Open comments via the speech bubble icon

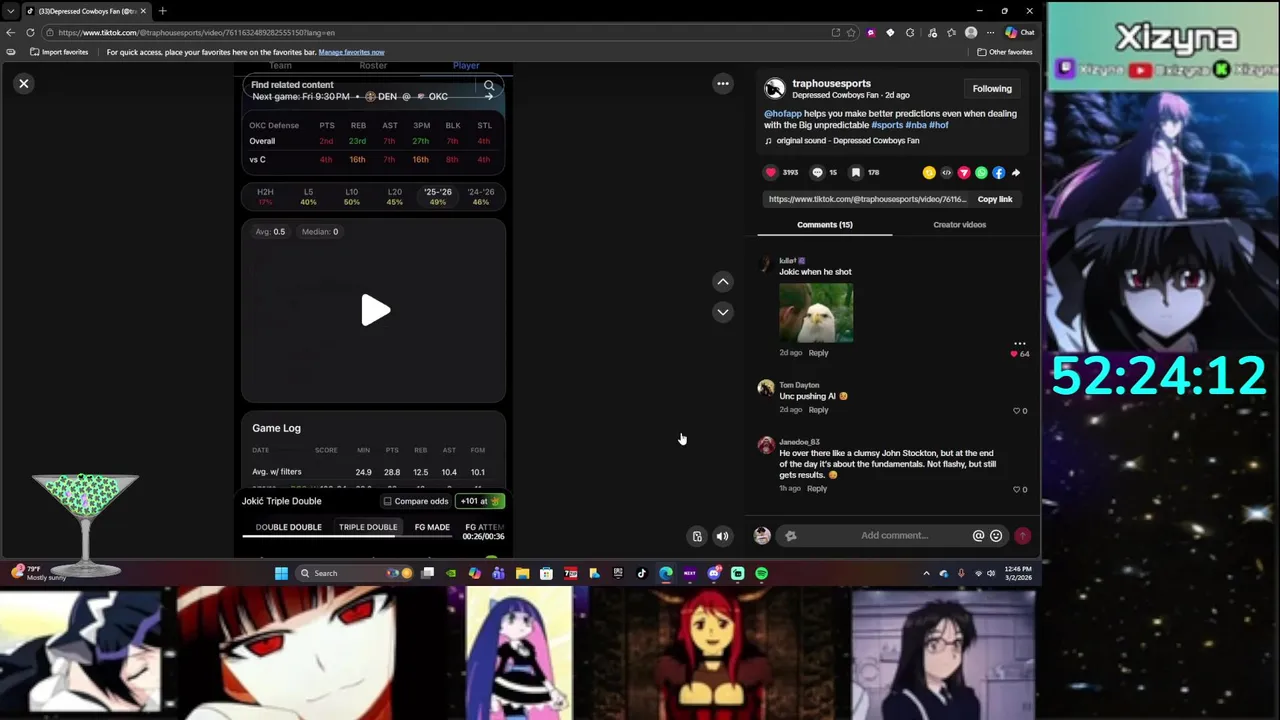[817, 172]
